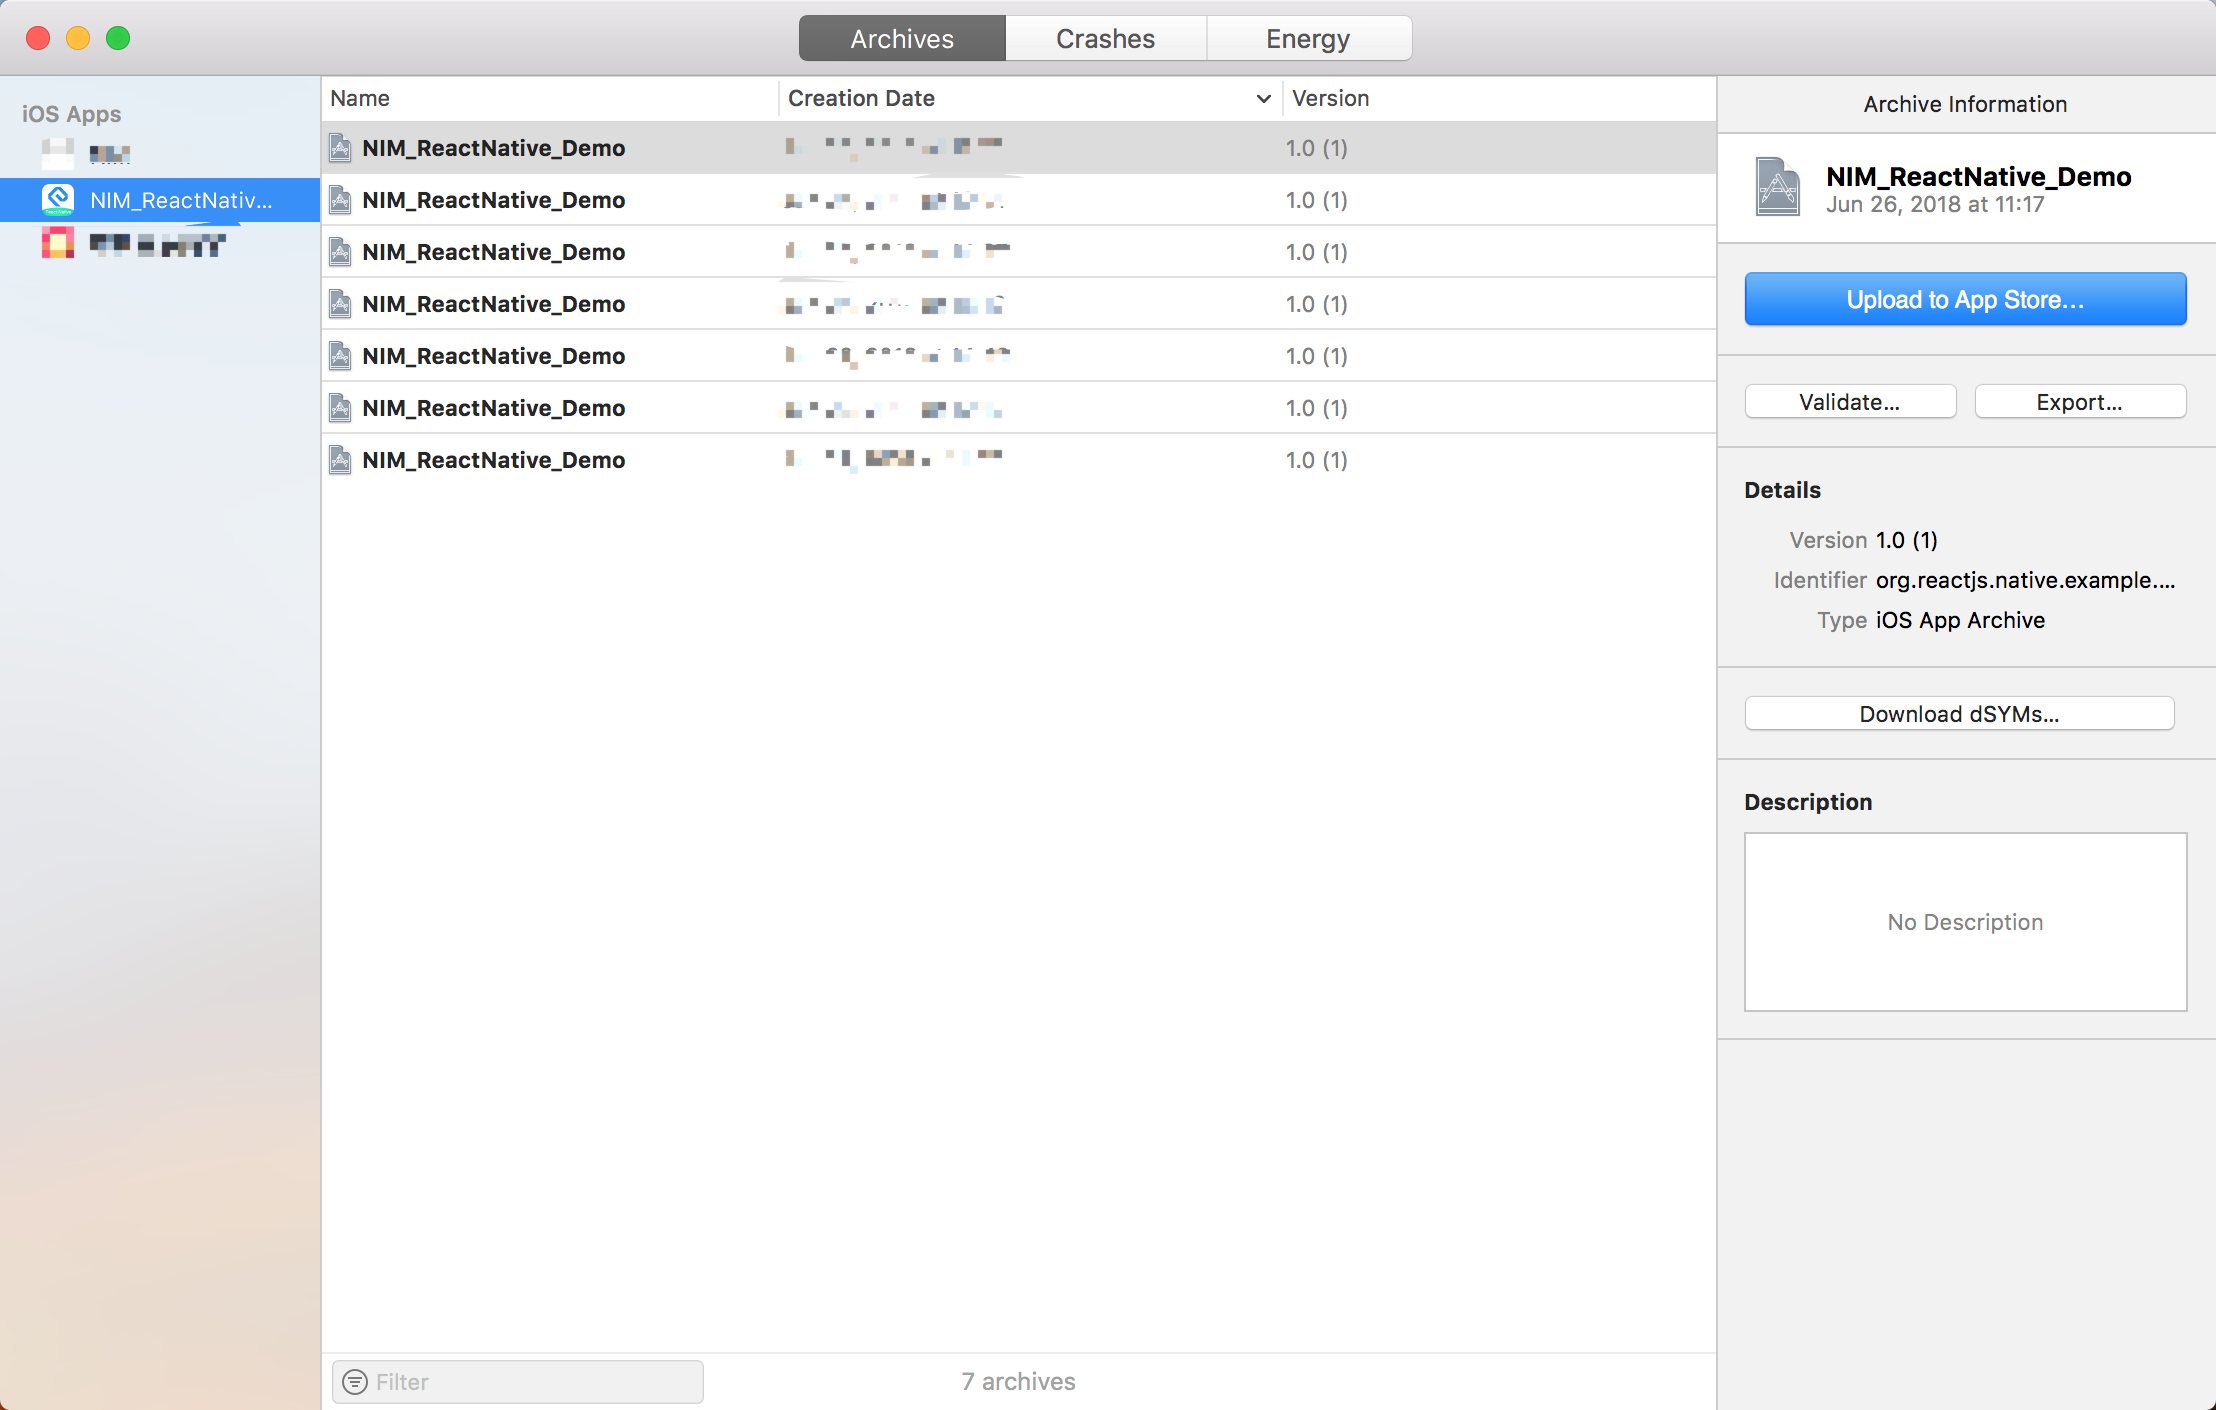Click archive file icon in last list row

pos(340,460)
